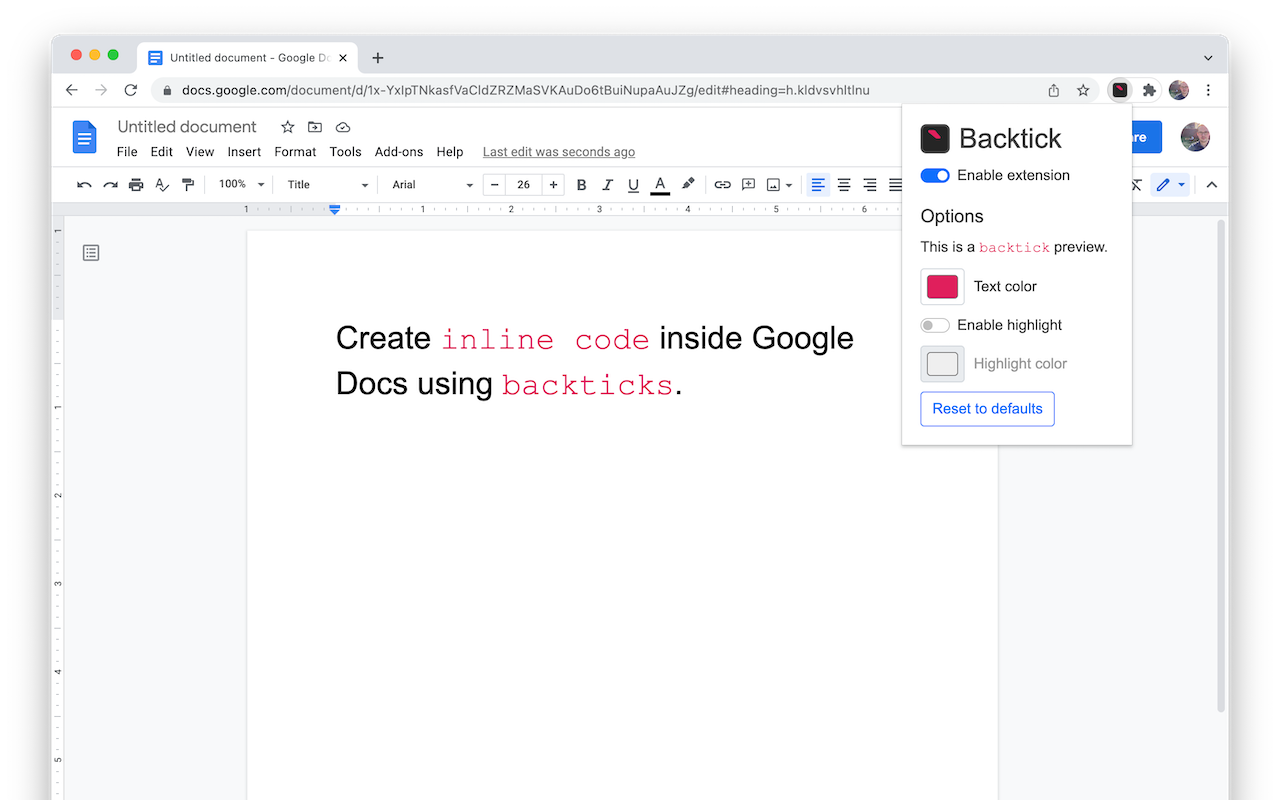Viewport: 1280px width, 800px height.
Task: Move the document with folder icon
Action: pos(315,127)
